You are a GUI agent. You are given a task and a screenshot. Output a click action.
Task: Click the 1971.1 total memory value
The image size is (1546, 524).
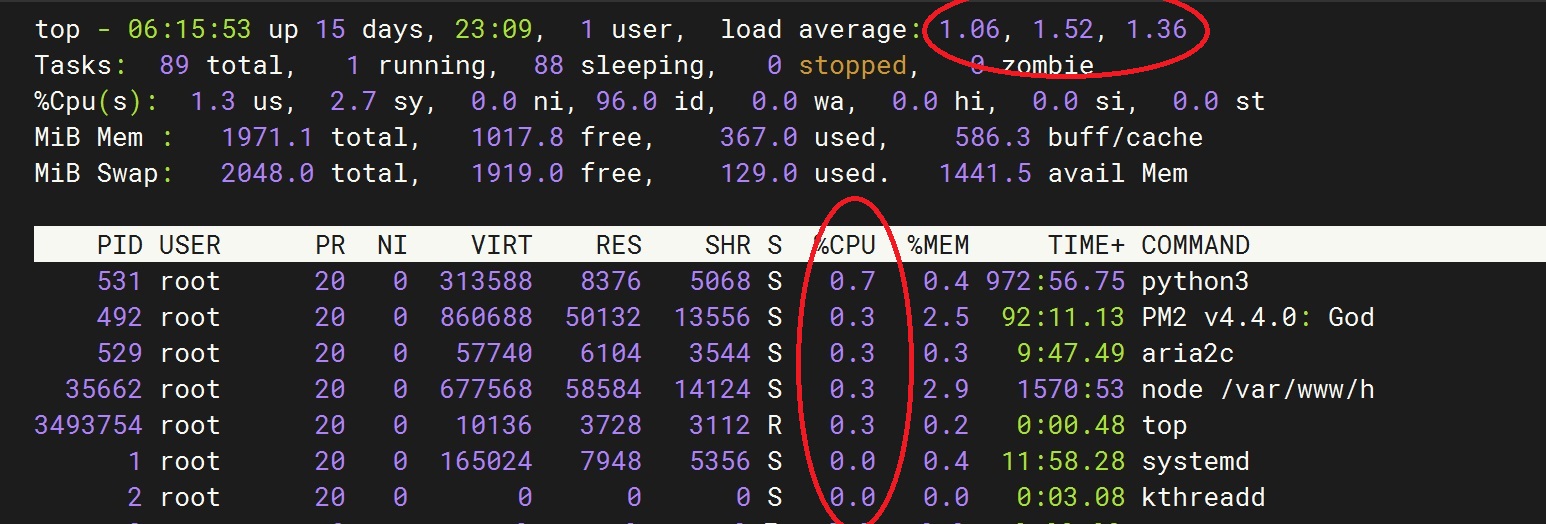coord(267,138)
